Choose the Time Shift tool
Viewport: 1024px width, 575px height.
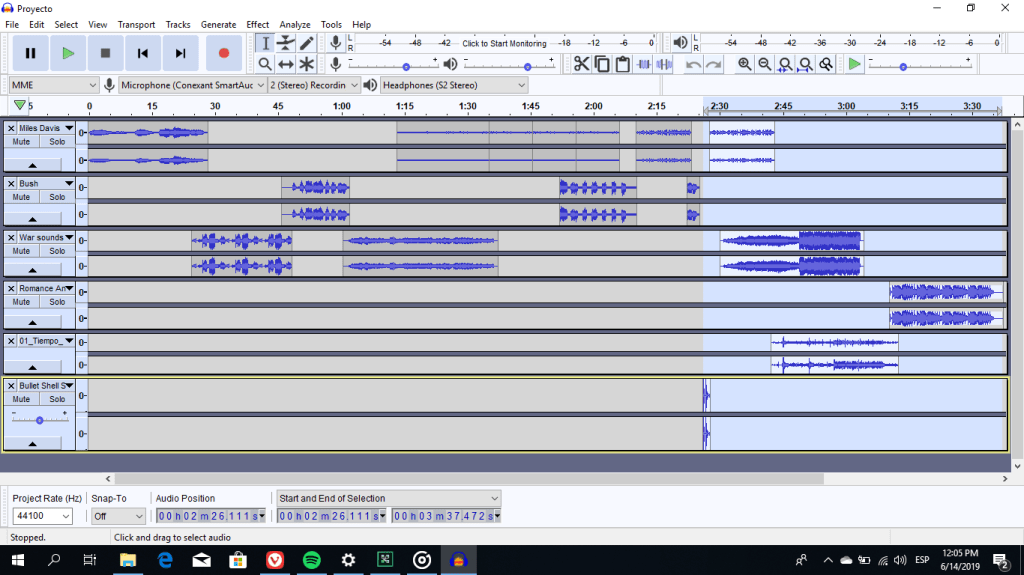tap(286, 64)
